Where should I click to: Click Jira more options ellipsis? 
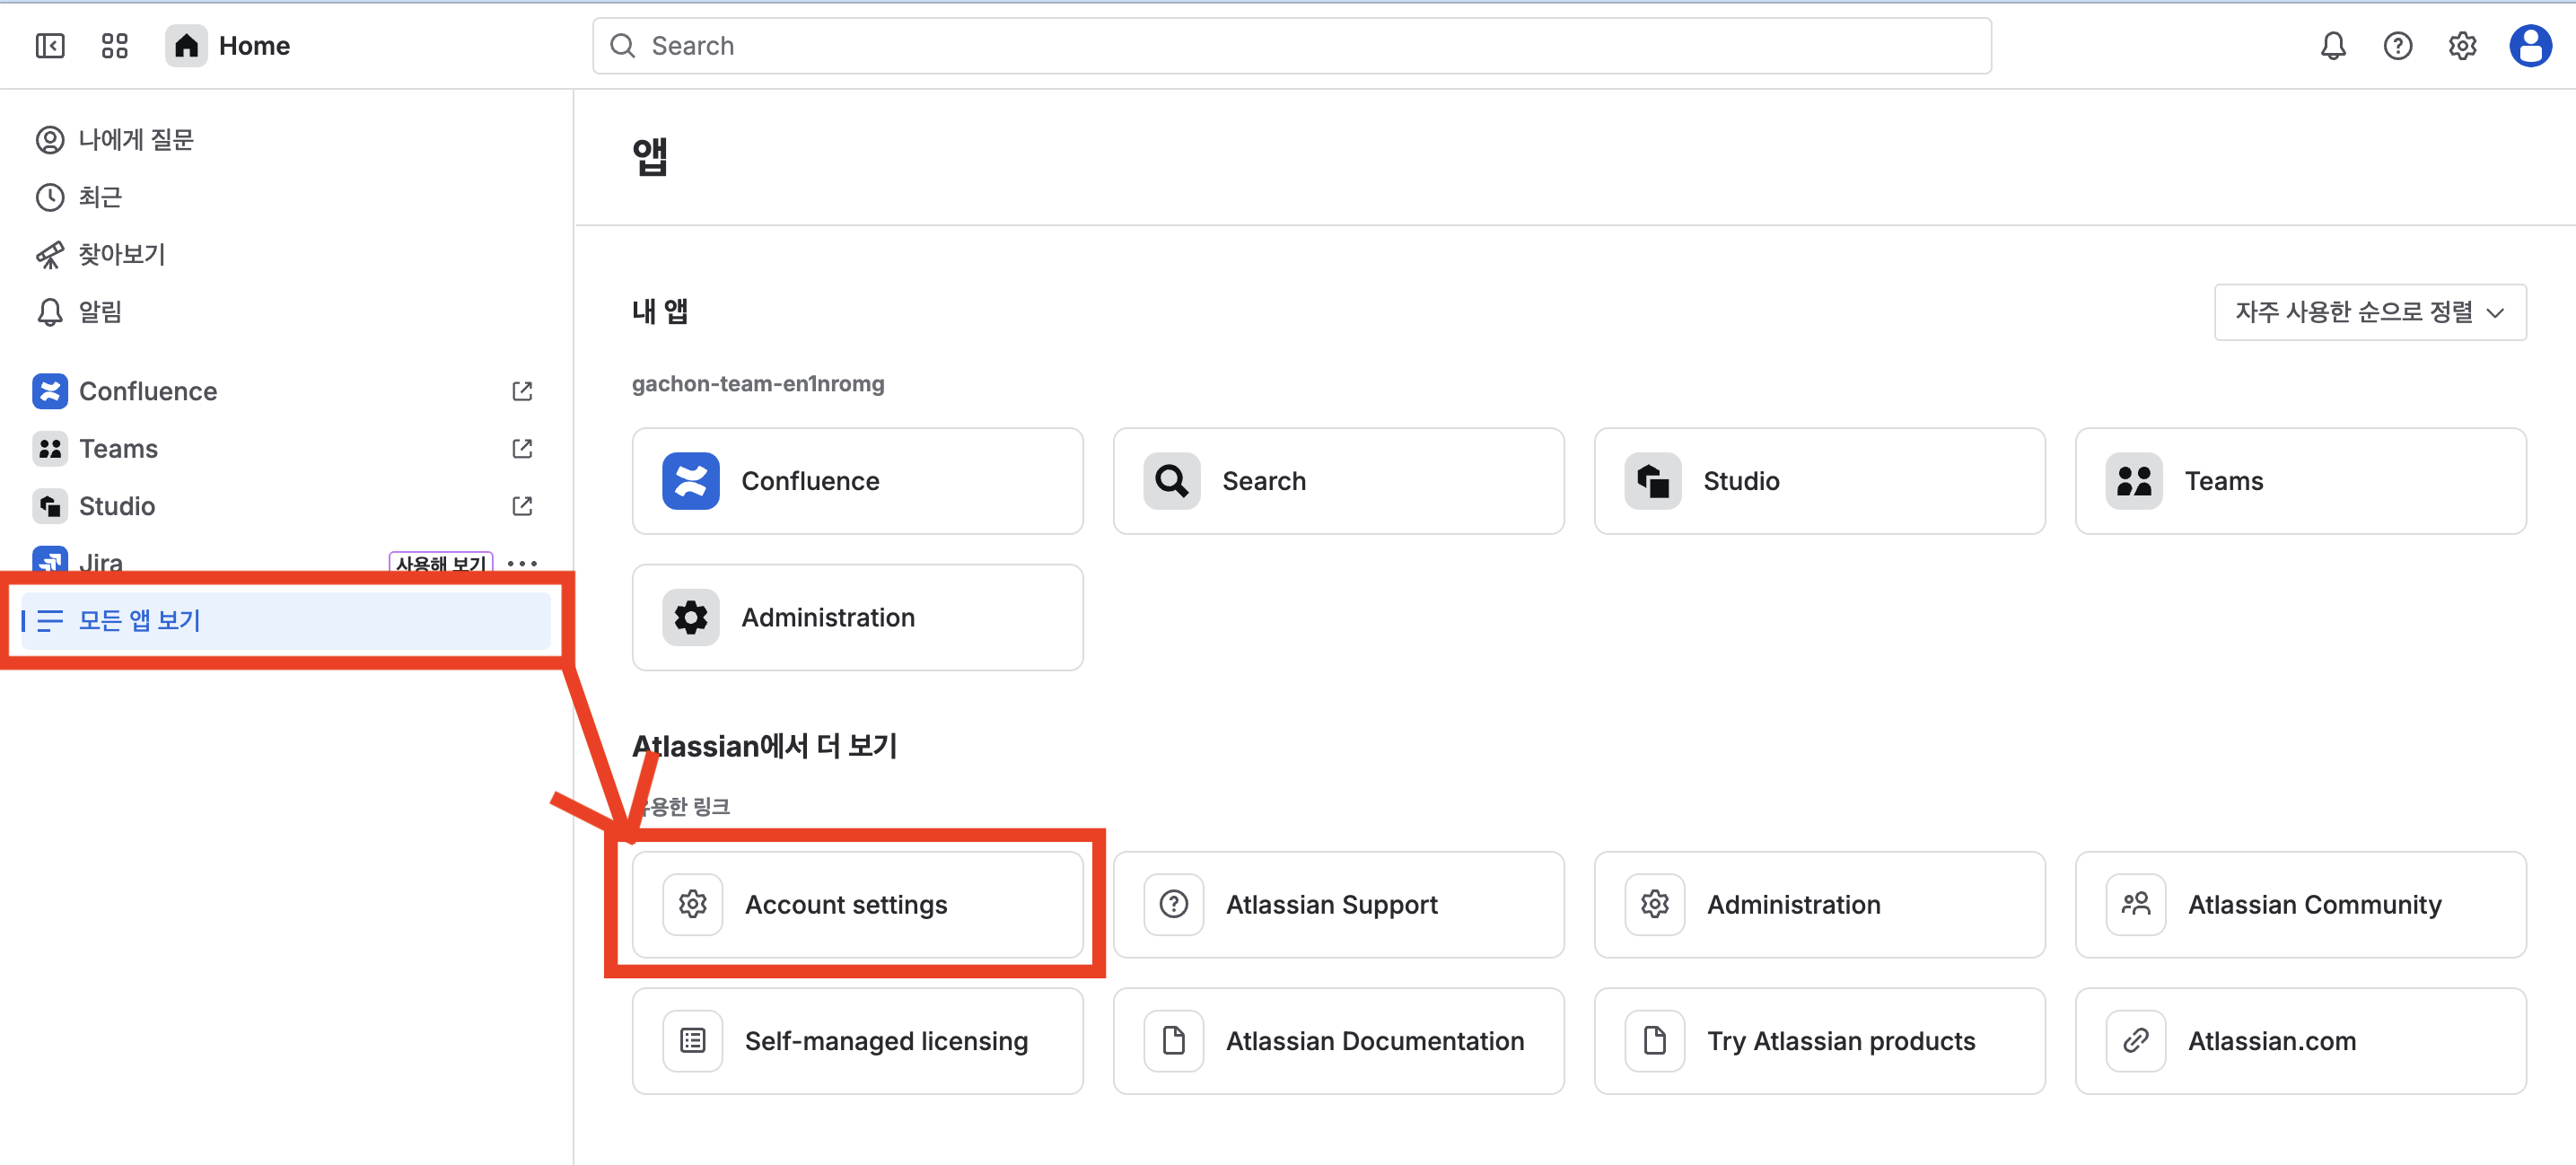[522, 563]
